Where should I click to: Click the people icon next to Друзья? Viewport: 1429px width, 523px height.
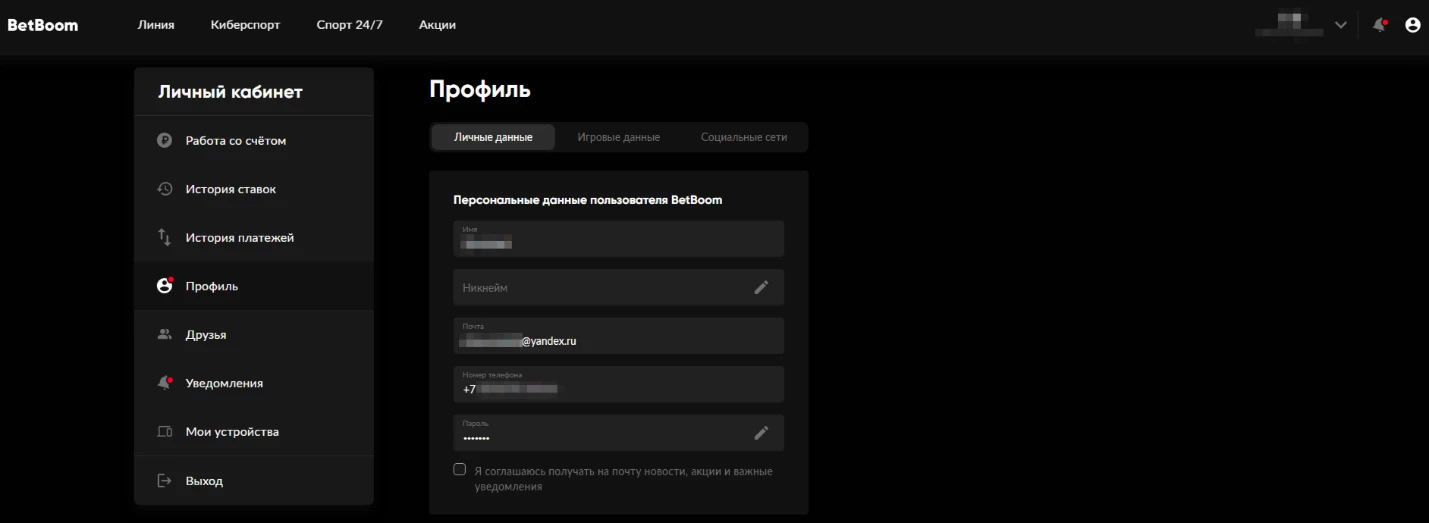pyautogui.click(x=165, y=334)
